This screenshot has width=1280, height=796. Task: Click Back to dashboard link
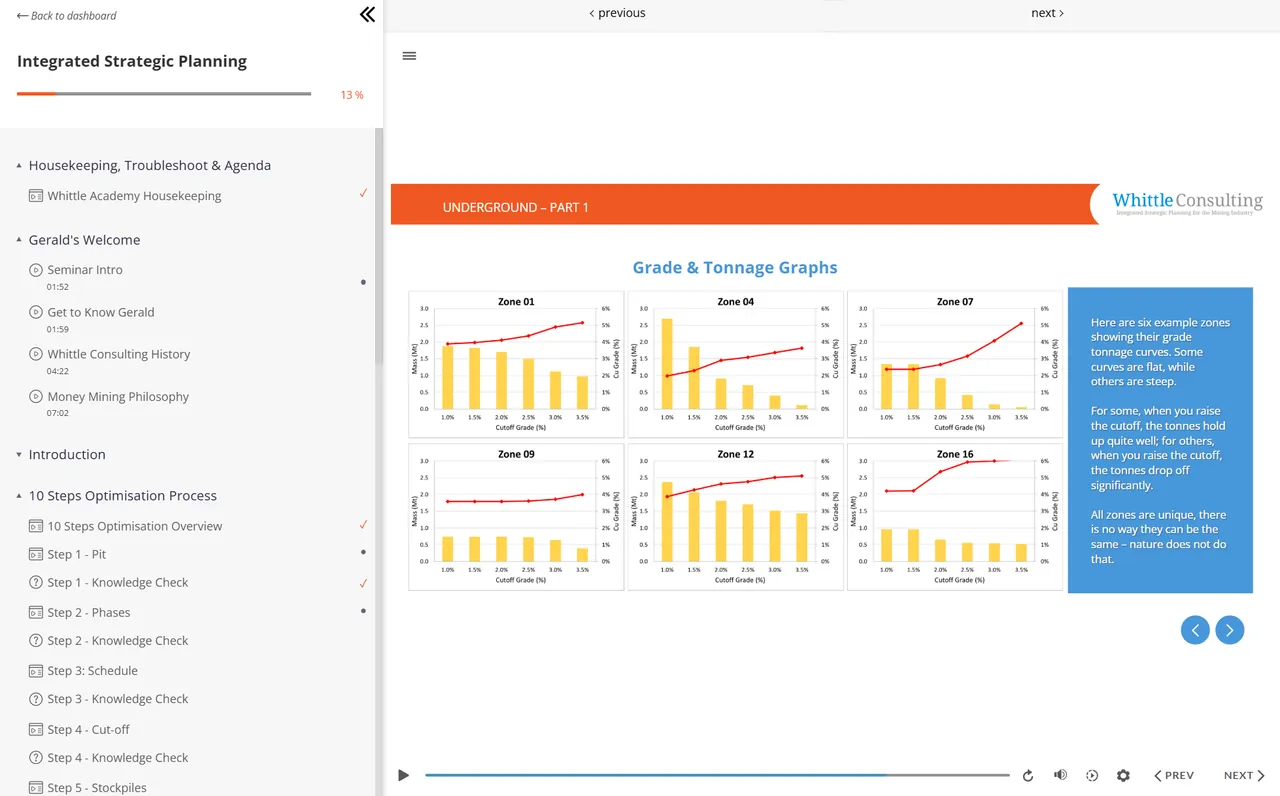[x=66, y=15]
